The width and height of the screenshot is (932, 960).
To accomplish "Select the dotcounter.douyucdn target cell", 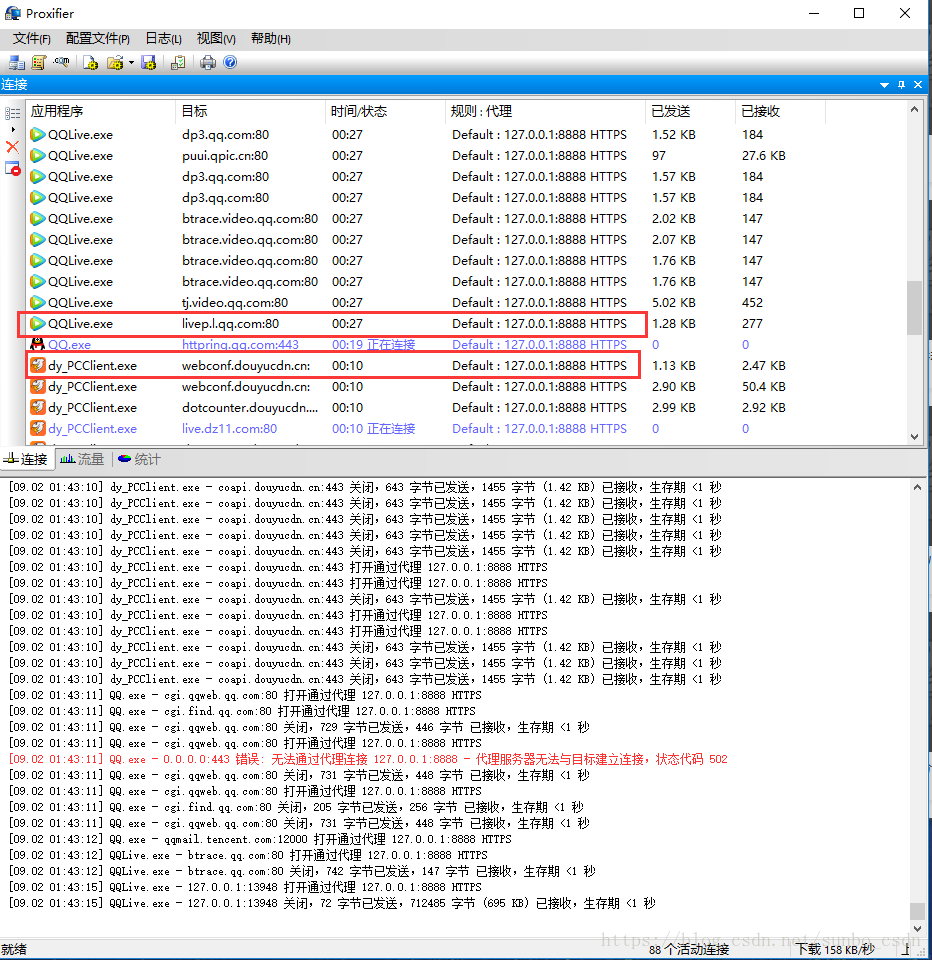I will point(250,407).
